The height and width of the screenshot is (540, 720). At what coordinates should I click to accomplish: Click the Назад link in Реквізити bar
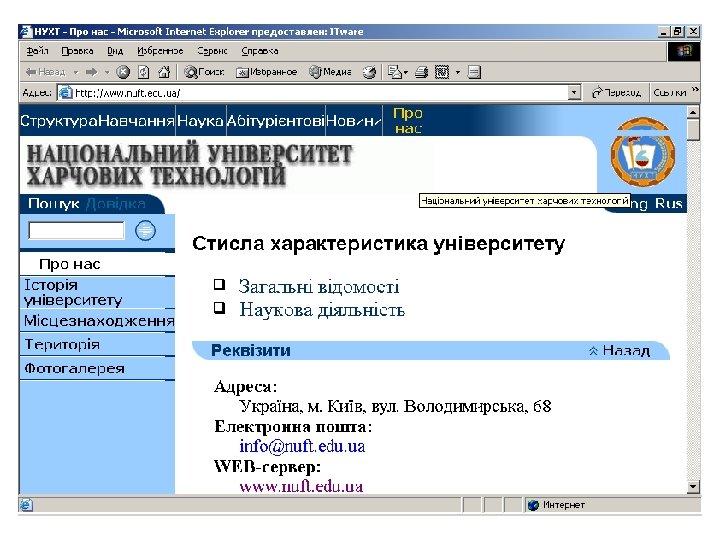point(619,350)
